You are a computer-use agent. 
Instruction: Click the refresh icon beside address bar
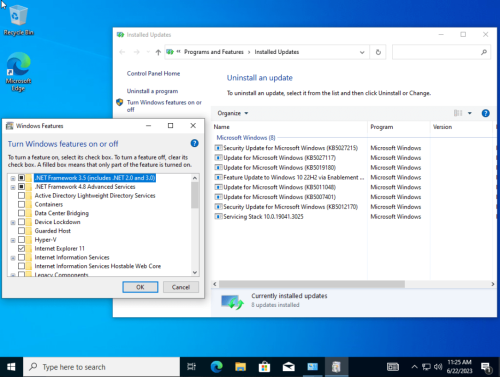378,52
